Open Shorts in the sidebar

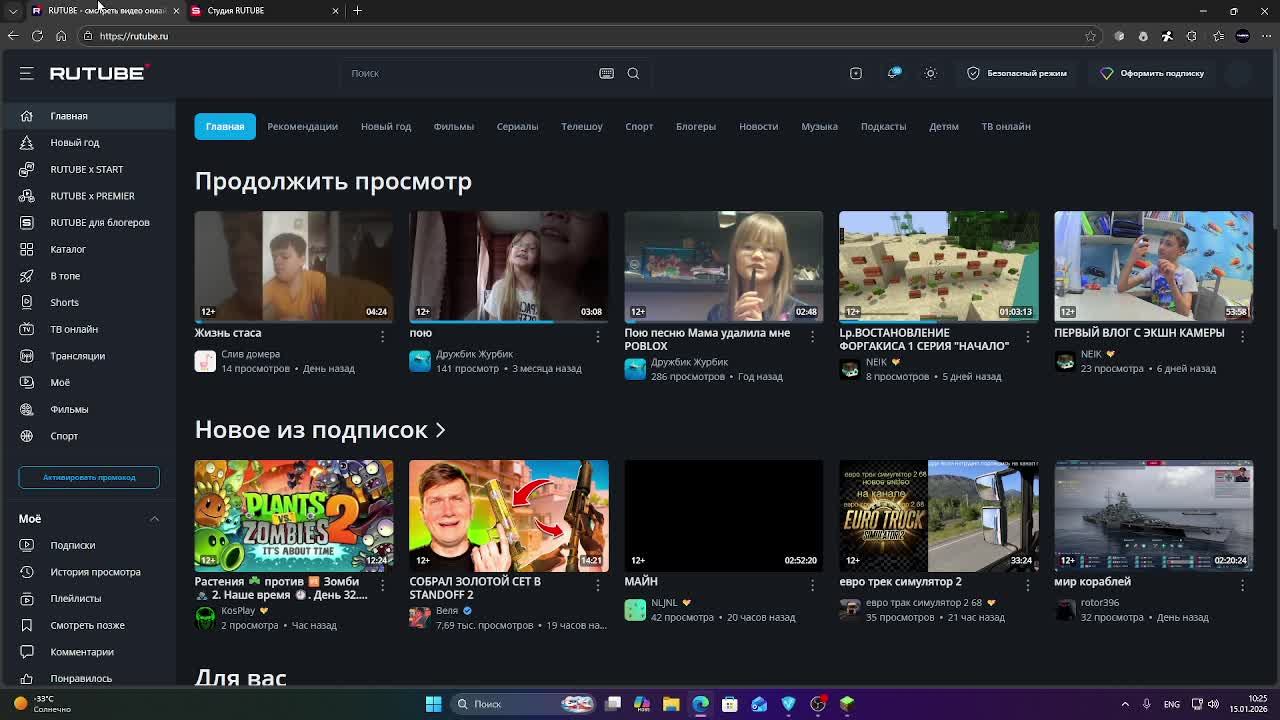tap(64, 302)
